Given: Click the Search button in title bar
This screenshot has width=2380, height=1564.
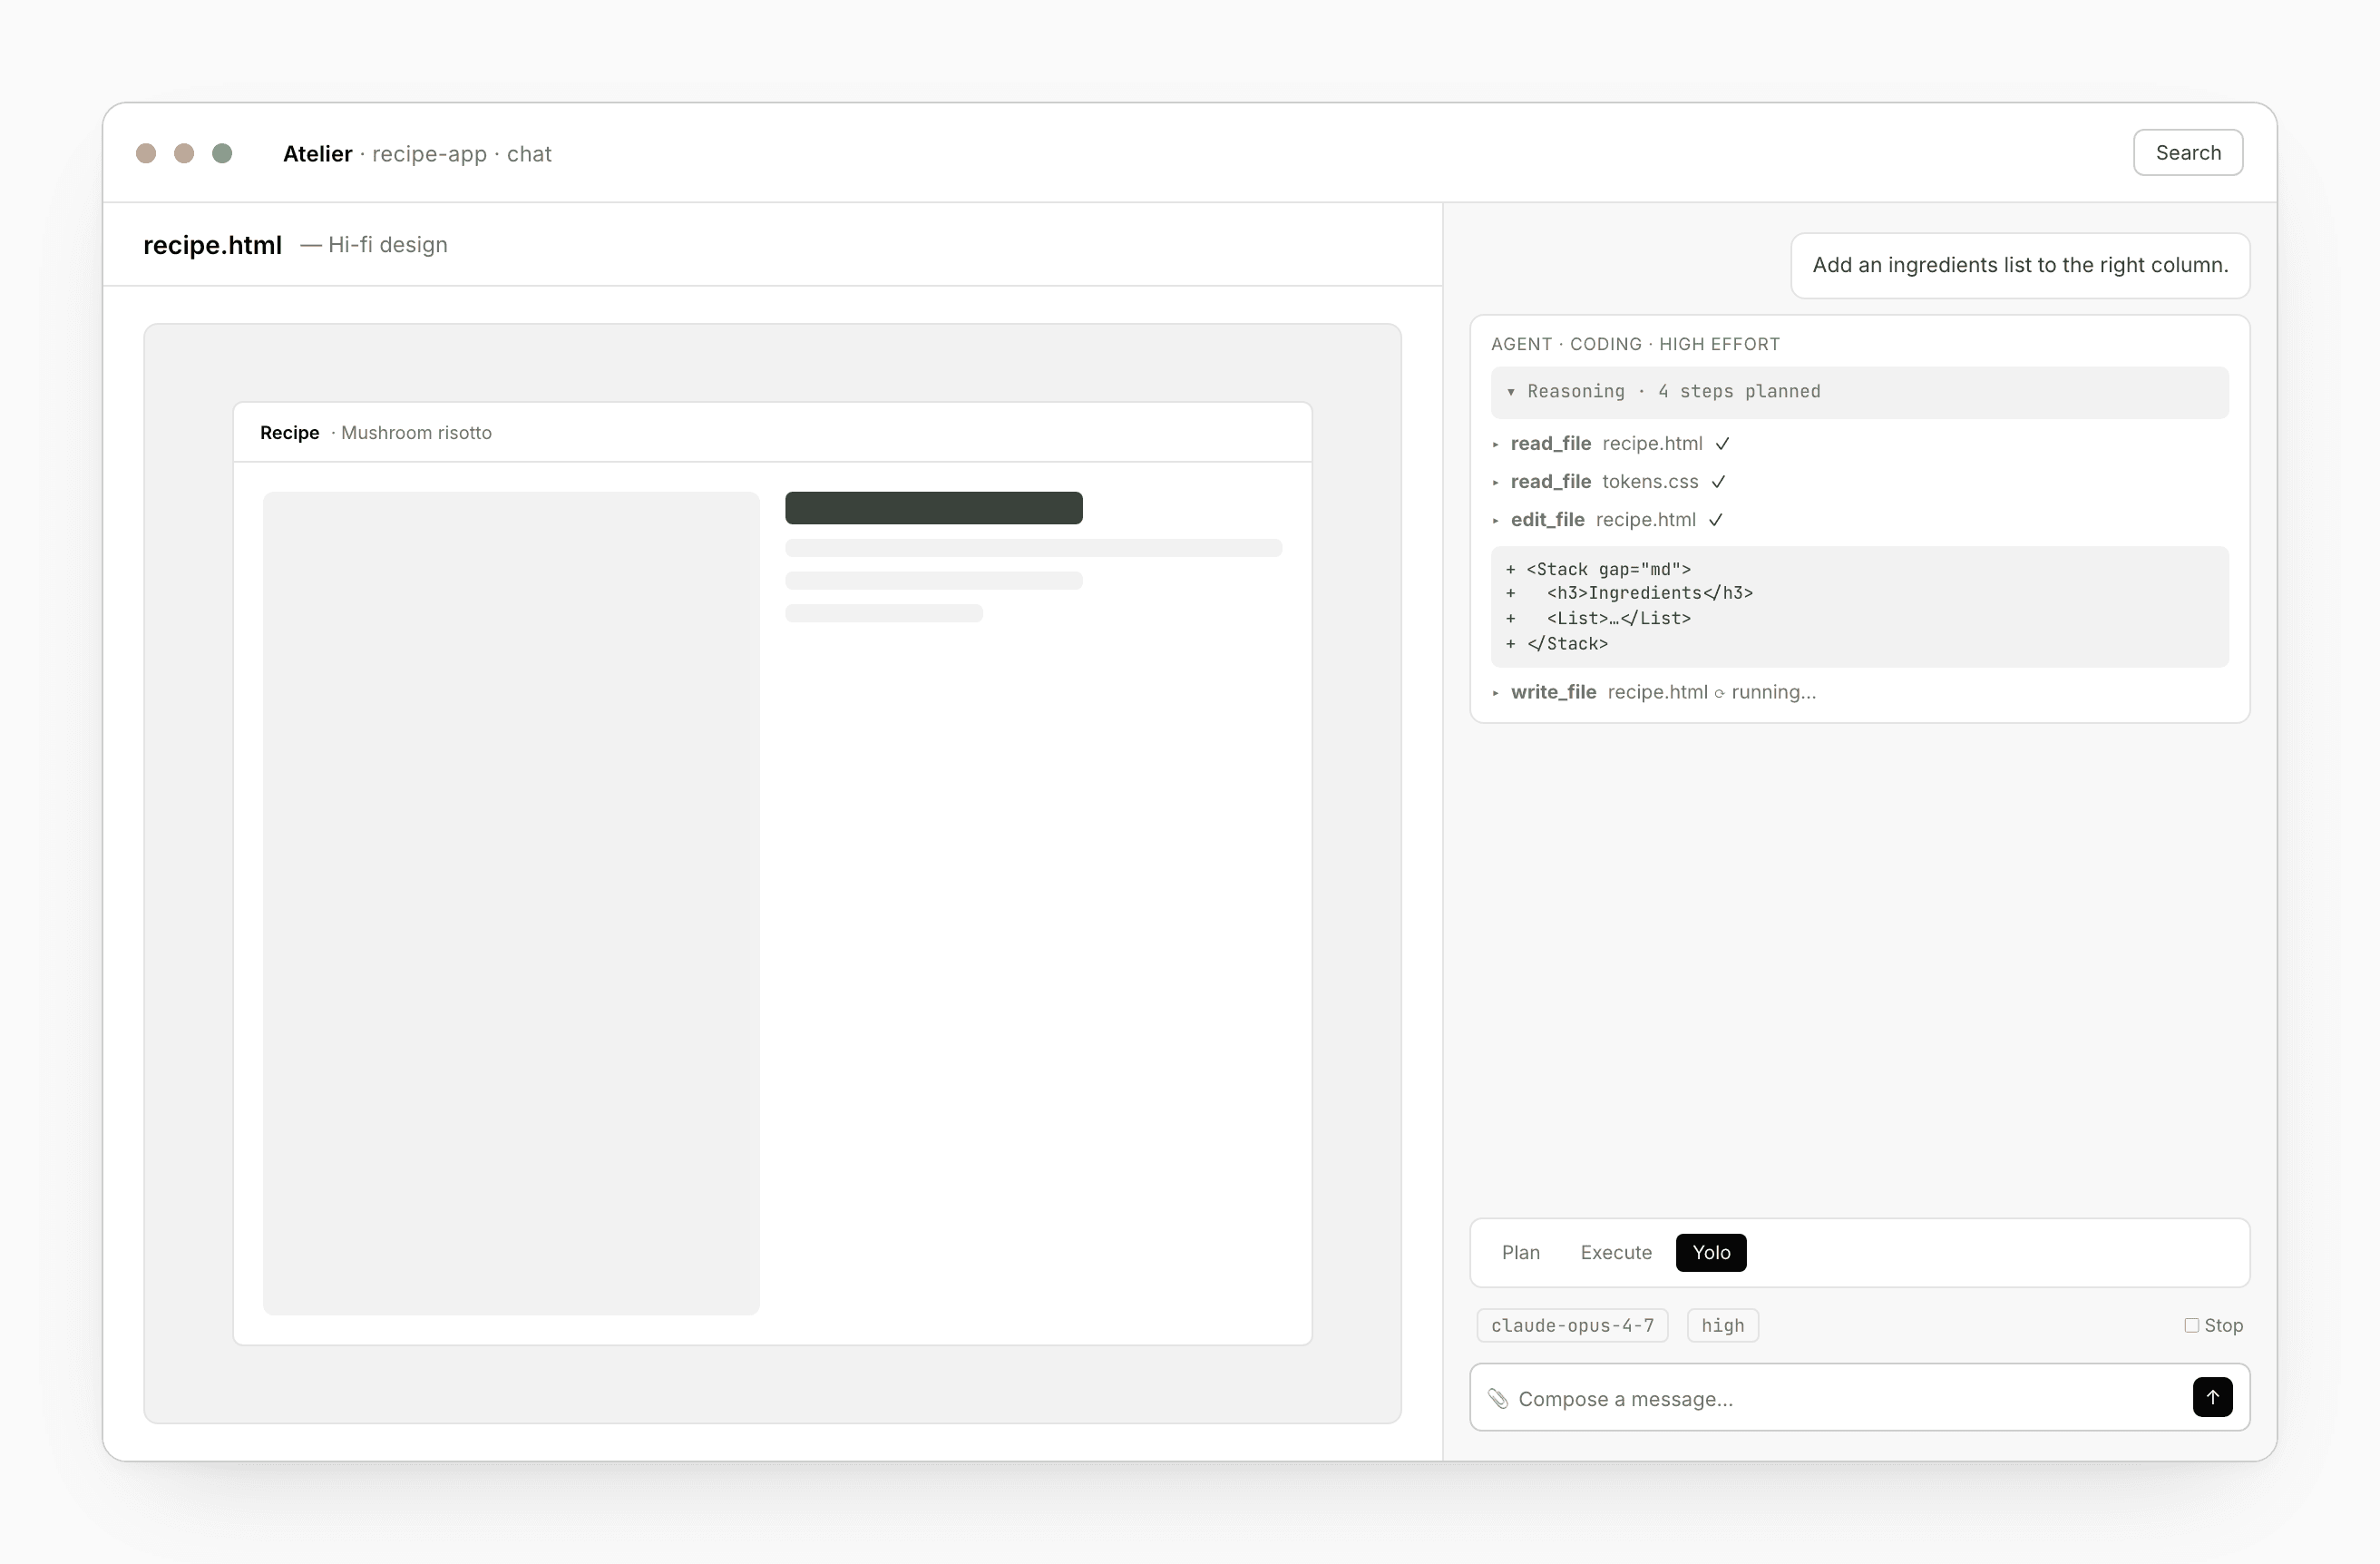Looking at the screenshot, I should [x=2187, y=153].
